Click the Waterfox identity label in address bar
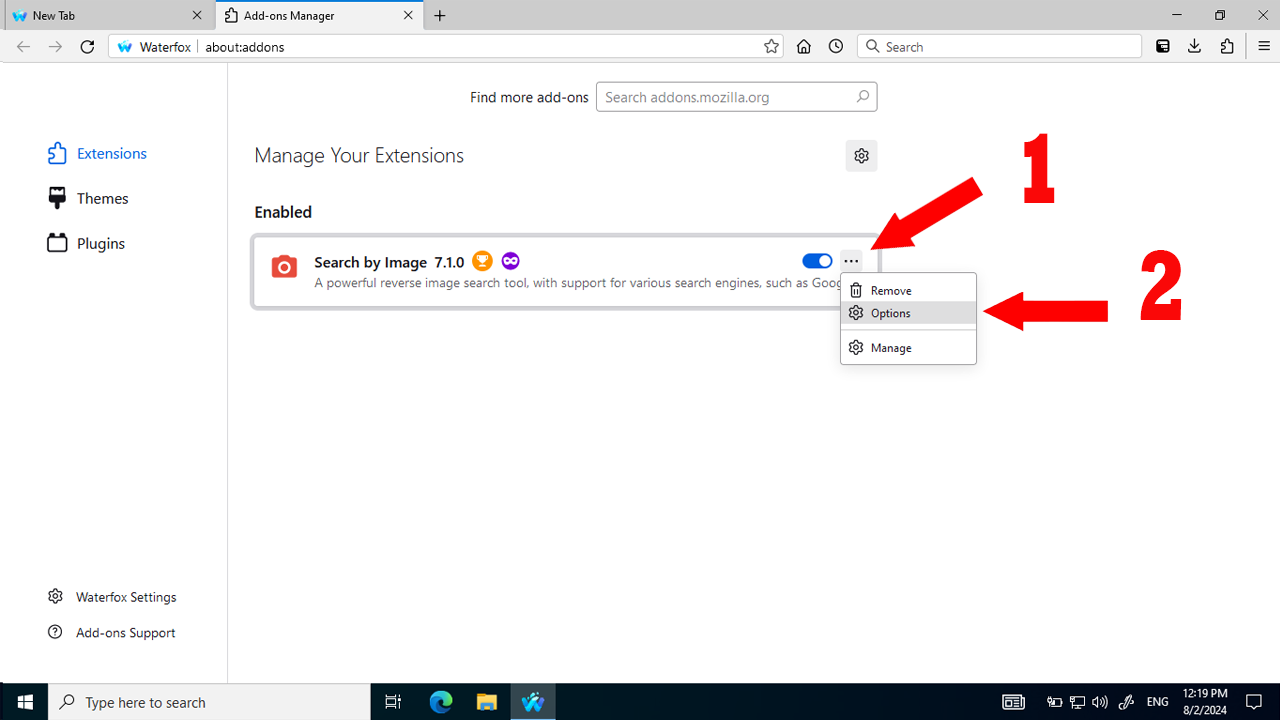 (x=154, y=46)
